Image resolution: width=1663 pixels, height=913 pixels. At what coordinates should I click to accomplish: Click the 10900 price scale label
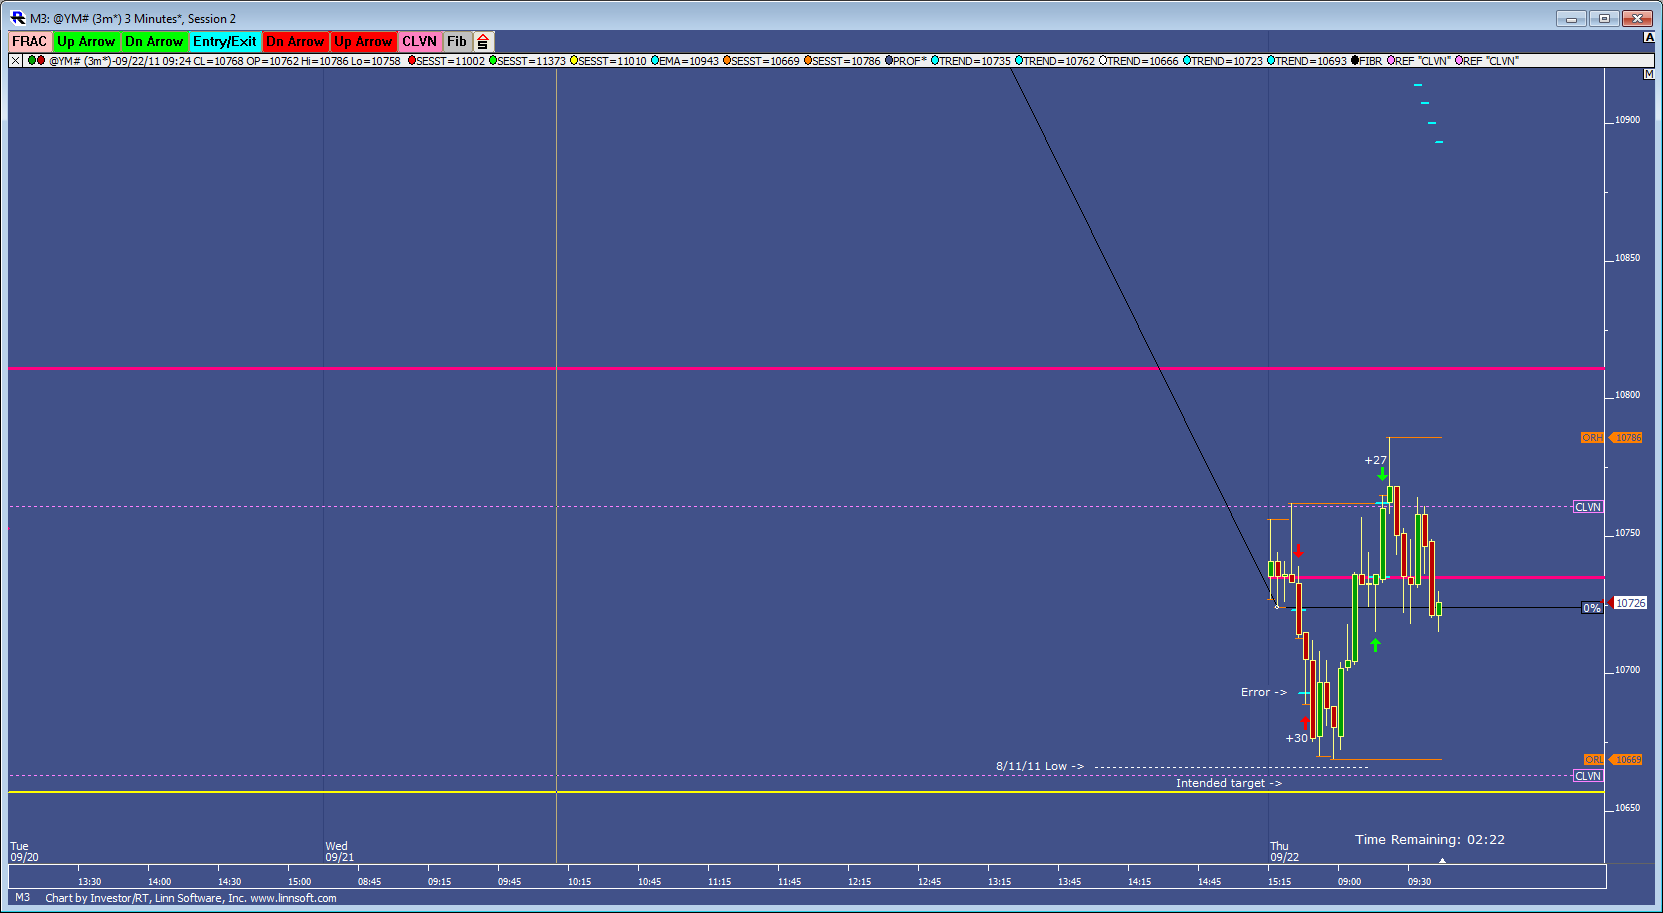click(x=1627, y=120)
